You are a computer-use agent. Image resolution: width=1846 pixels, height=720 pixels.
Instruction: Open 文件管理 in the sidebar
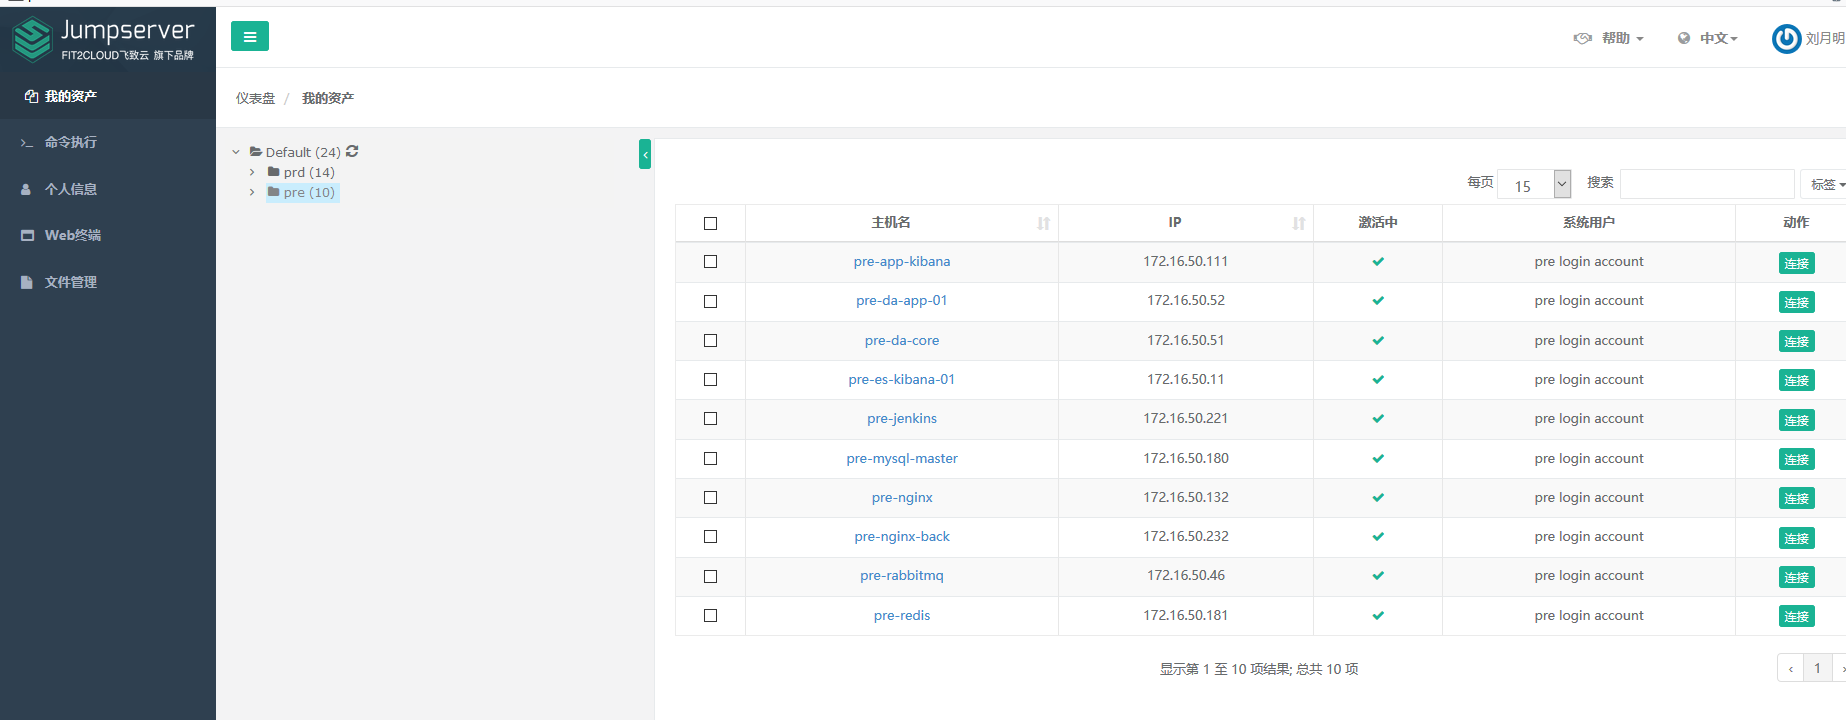coord(108,282)
